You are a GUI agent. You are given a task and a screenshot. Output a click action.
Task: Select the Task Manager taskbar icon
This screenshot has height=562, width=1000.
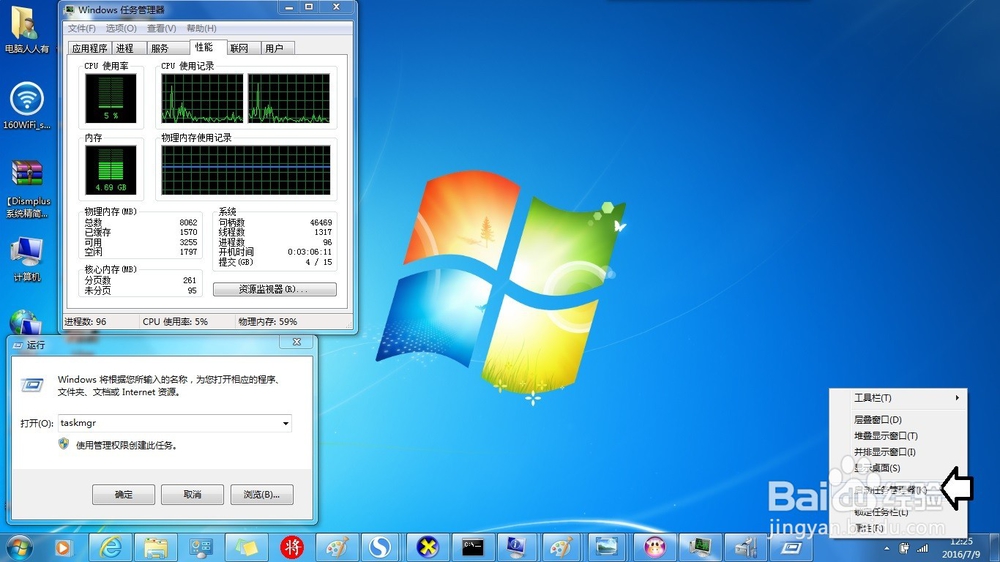point(700,547)
